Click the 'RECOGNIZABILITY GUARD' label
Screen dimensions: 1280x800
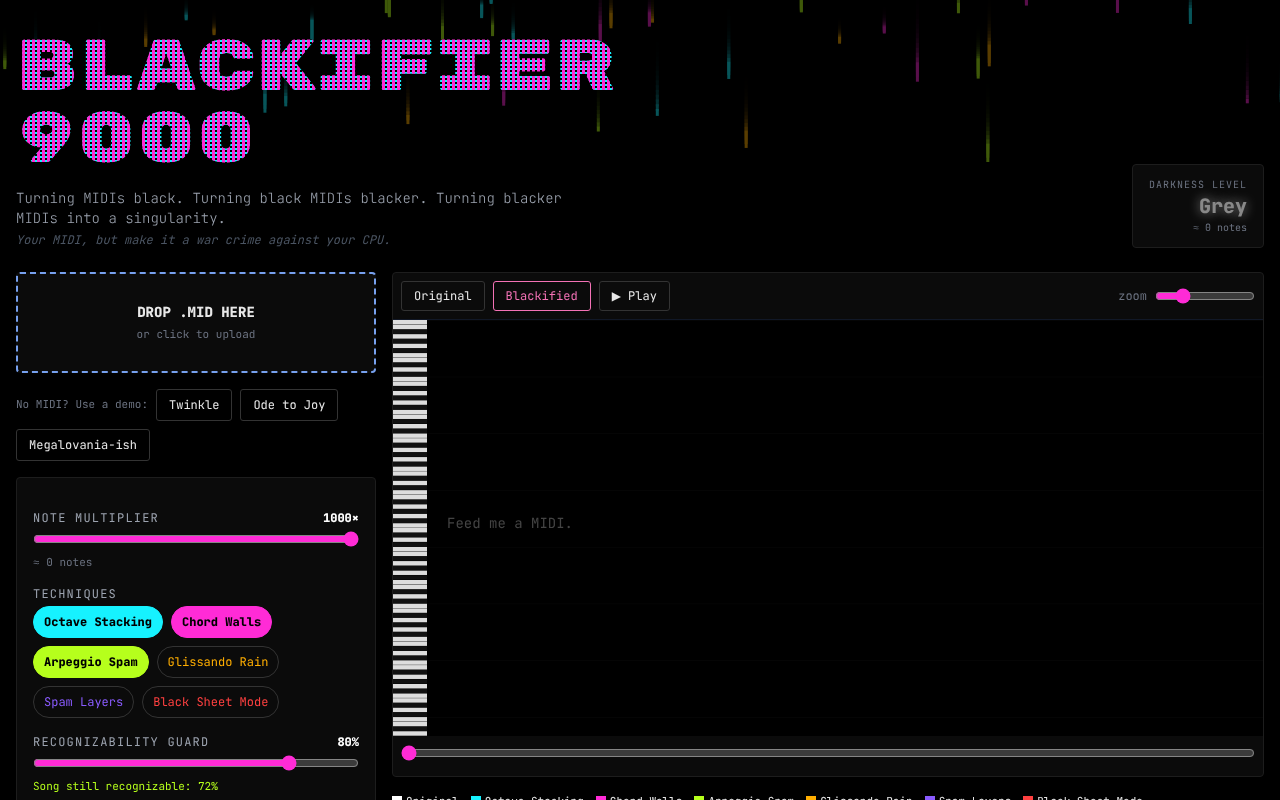tap(121, 742)
